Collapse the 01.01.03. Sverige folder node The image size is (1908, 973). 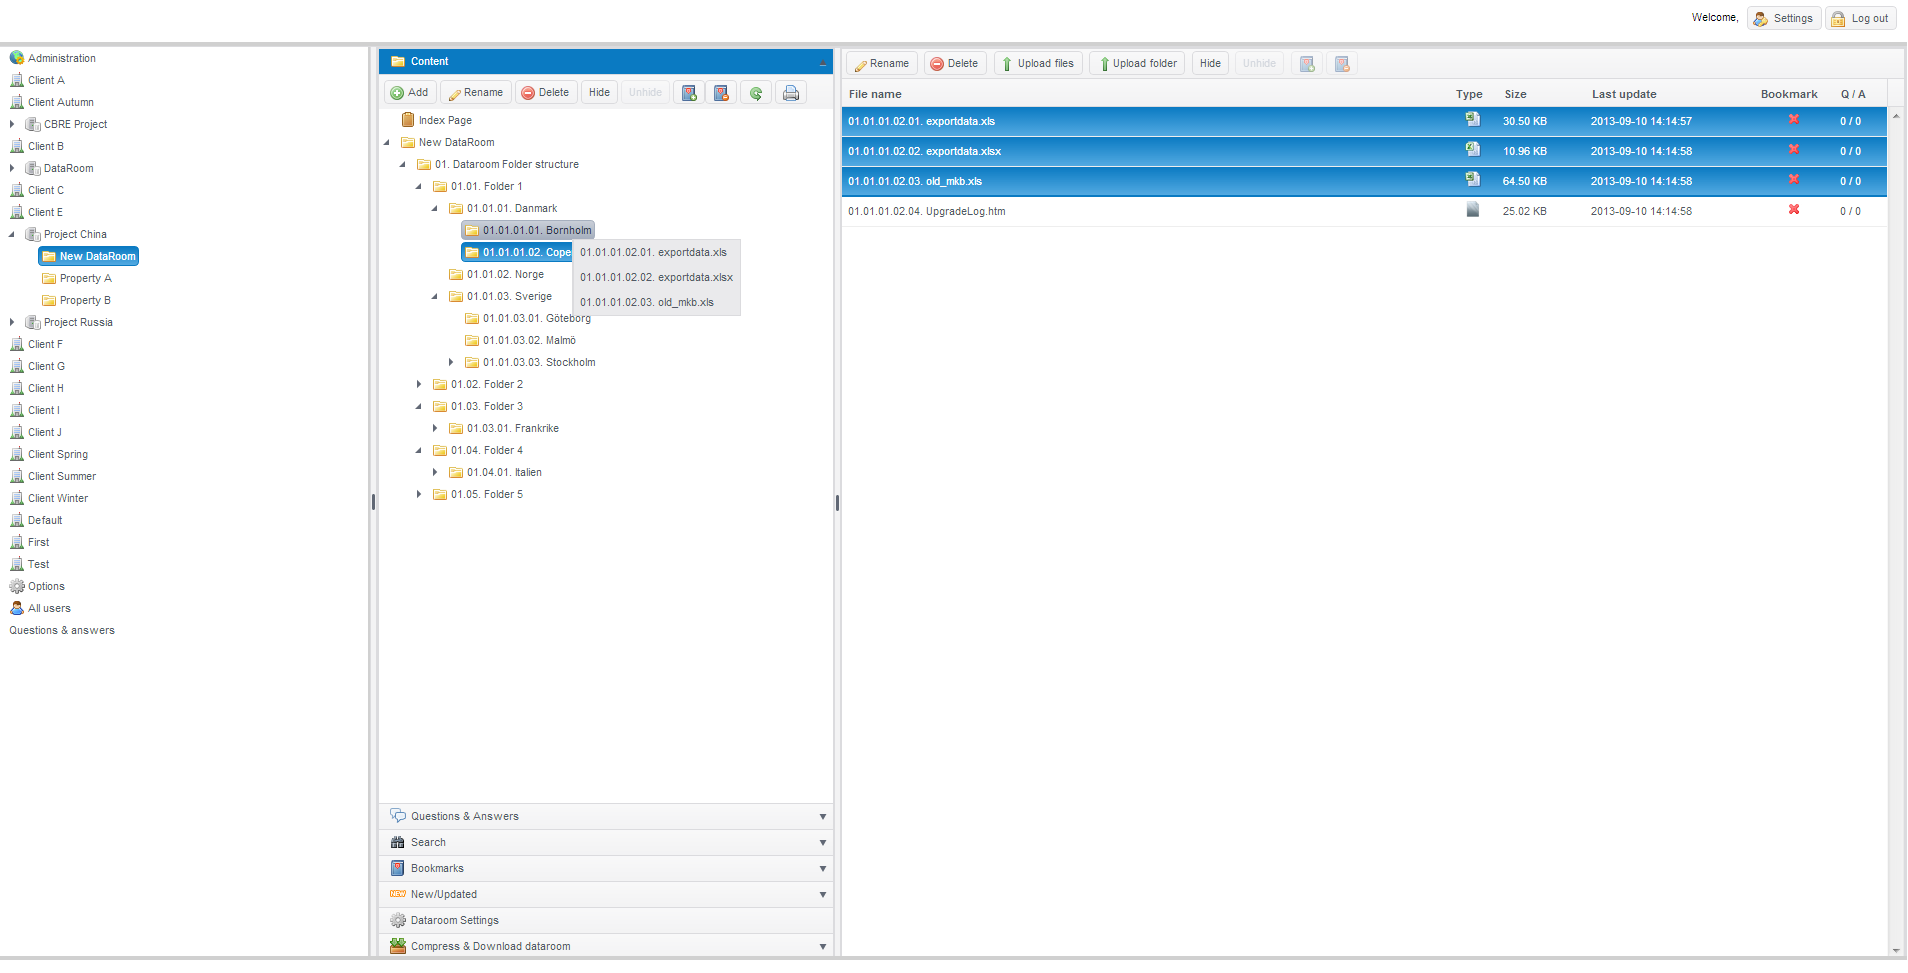coord(435,297)
